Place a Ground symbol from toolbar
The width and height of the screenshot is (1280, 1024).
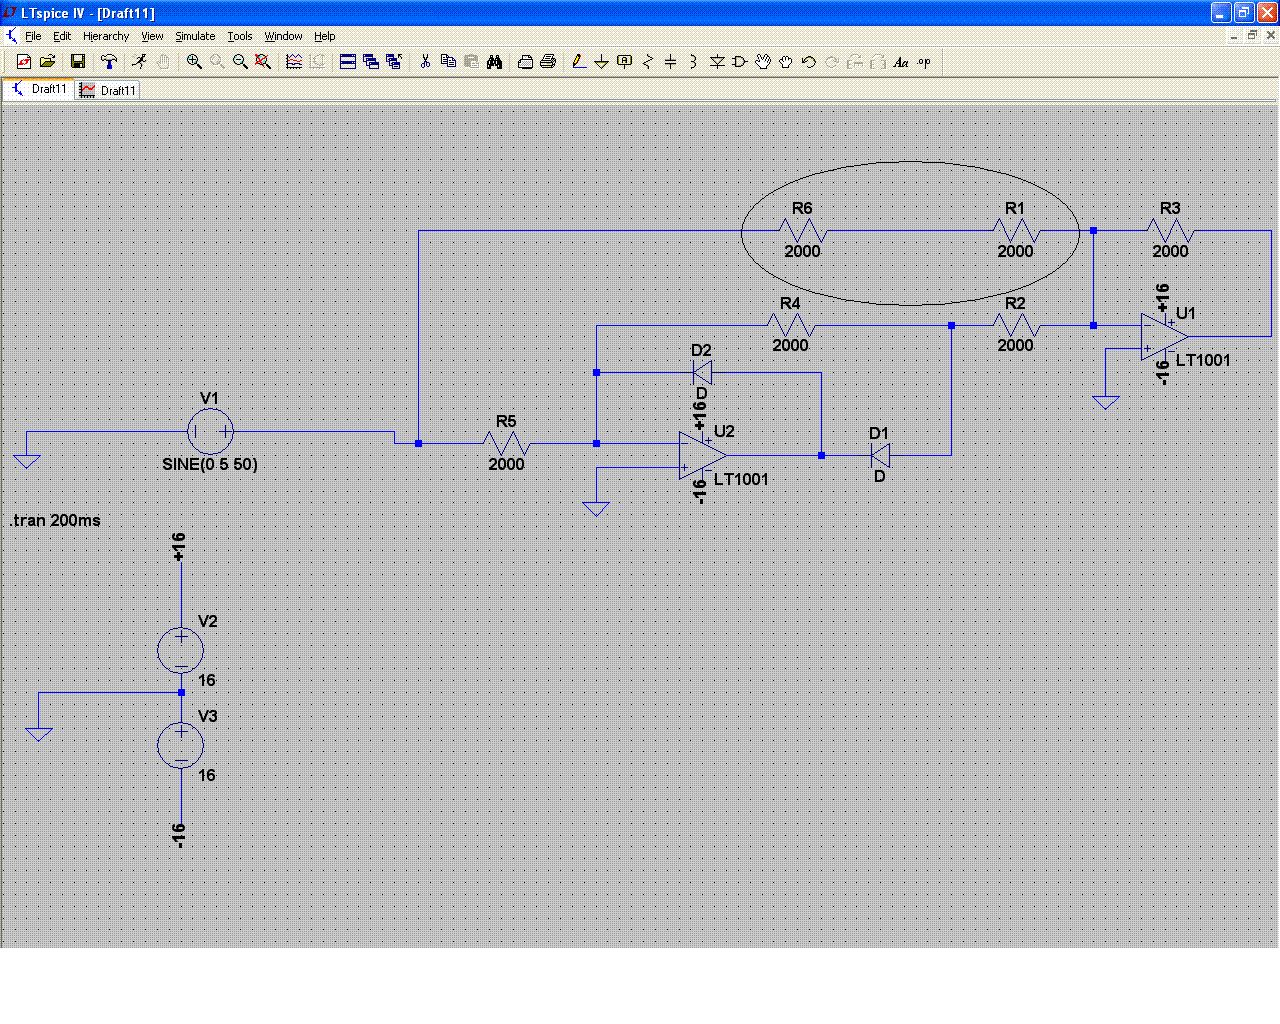coord(601,62)
